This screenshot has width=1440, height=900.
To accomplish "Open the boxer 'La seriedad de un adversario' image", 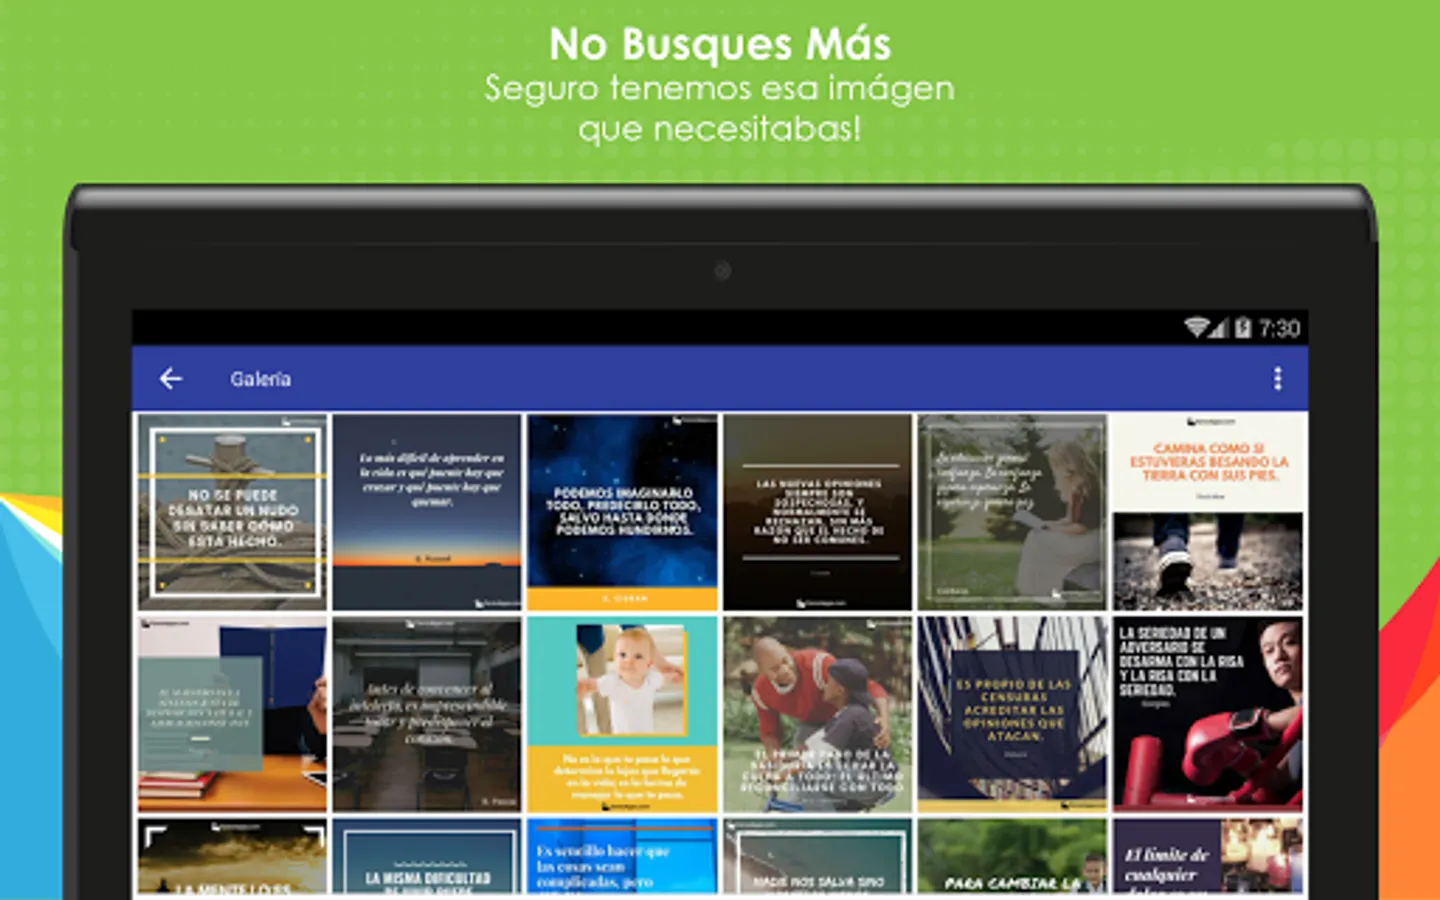I will click(x=1208, y=714).
